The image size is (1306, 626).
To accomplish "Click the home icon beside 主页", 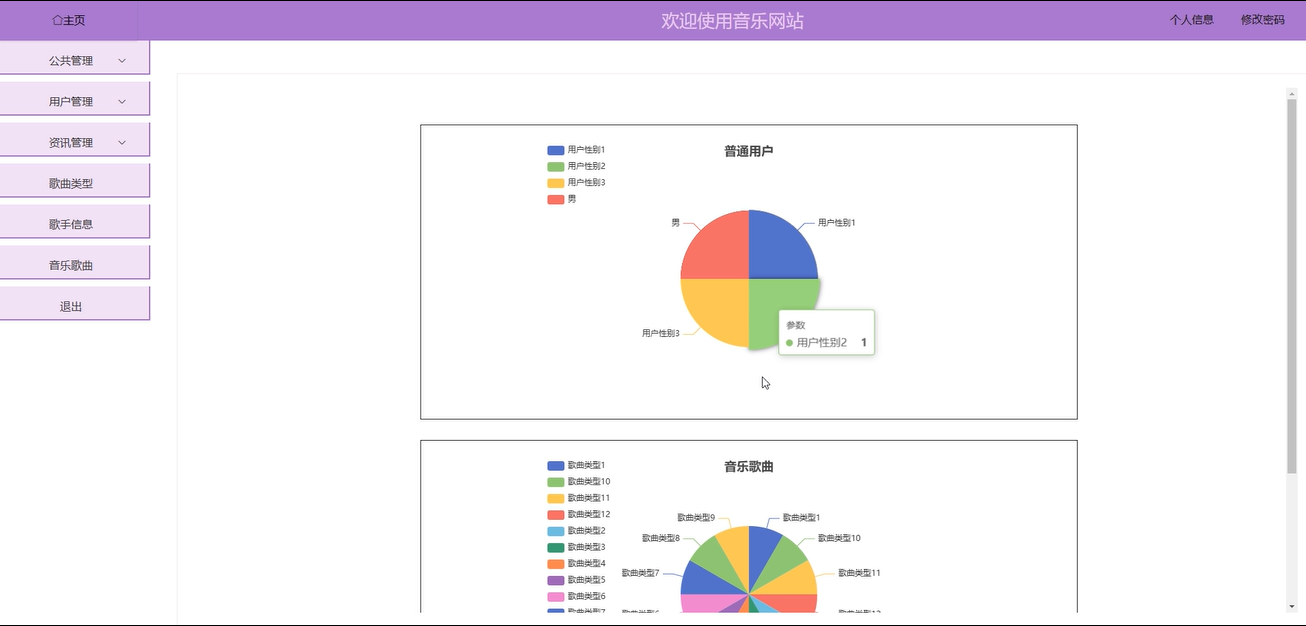I will click(57, 20).
